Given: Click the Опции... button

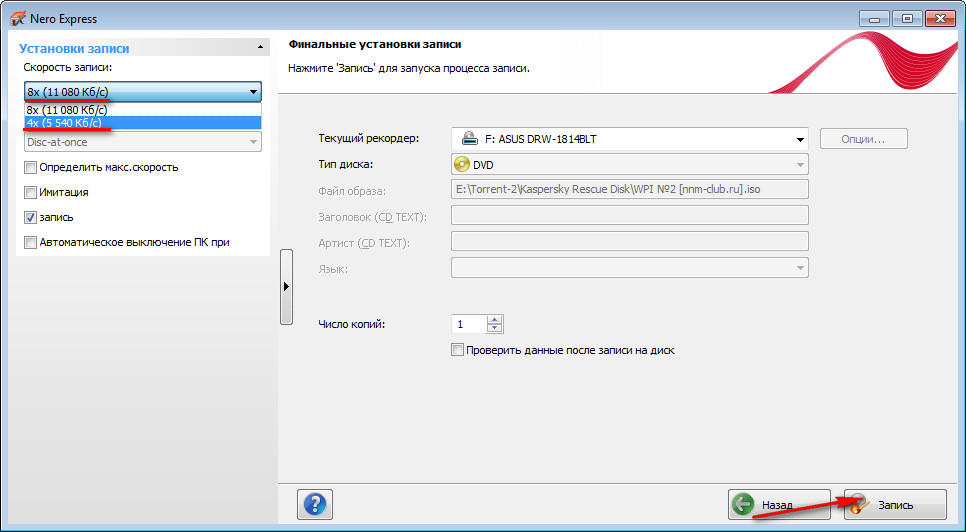Looking at the screenshot, I should click(x=863, y=139).
